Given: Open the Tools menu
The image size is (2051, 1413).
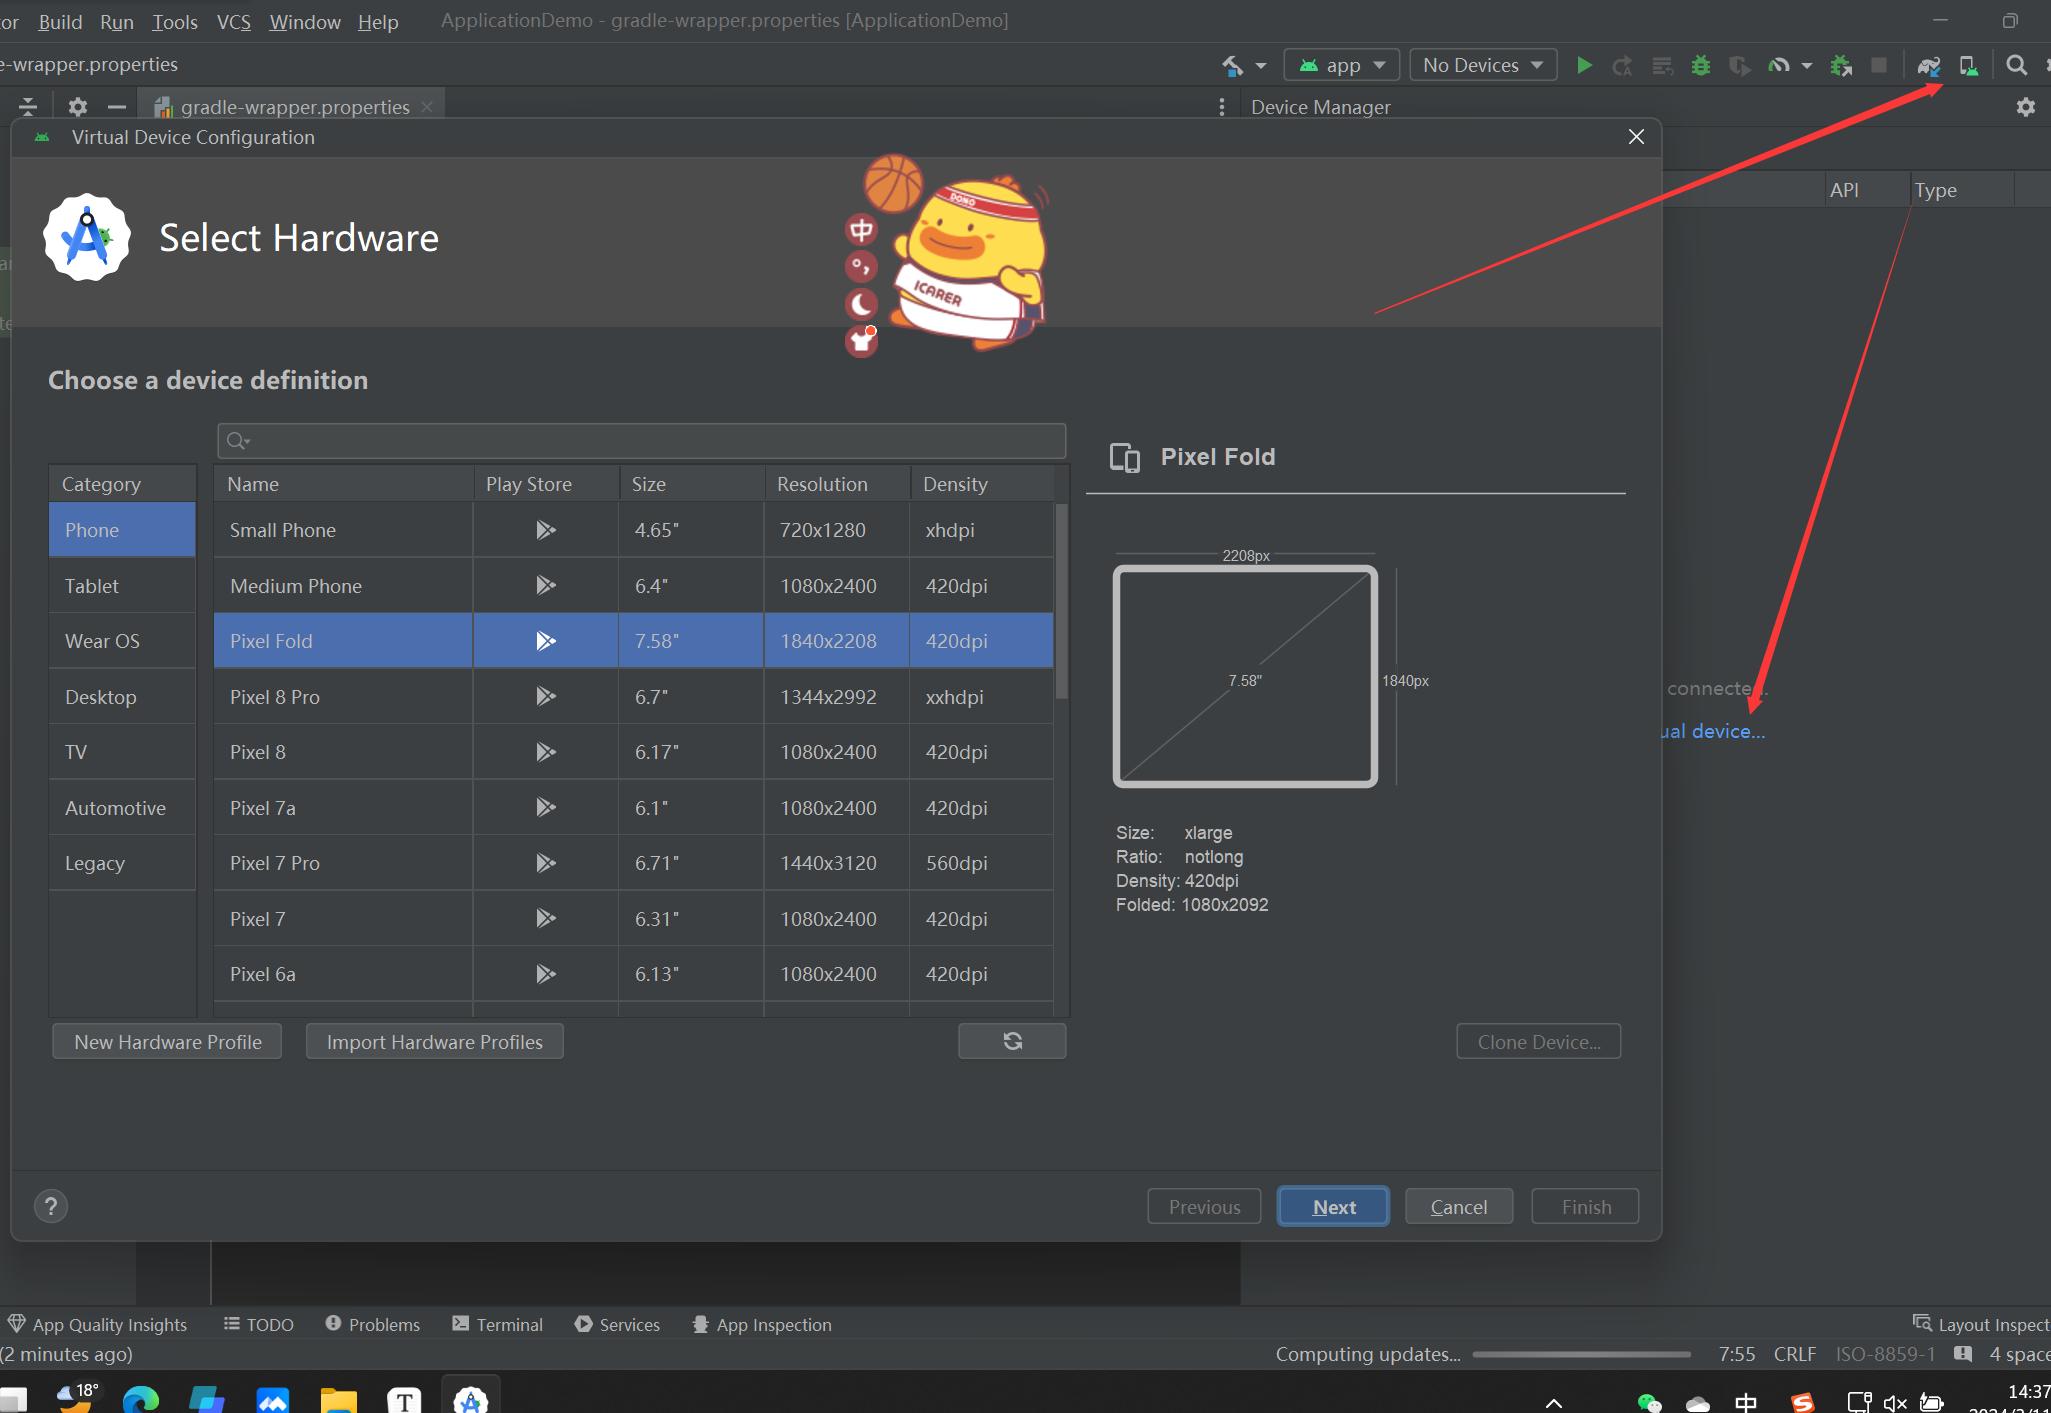Looking at the screenshot, I should (x=174, y=21).
